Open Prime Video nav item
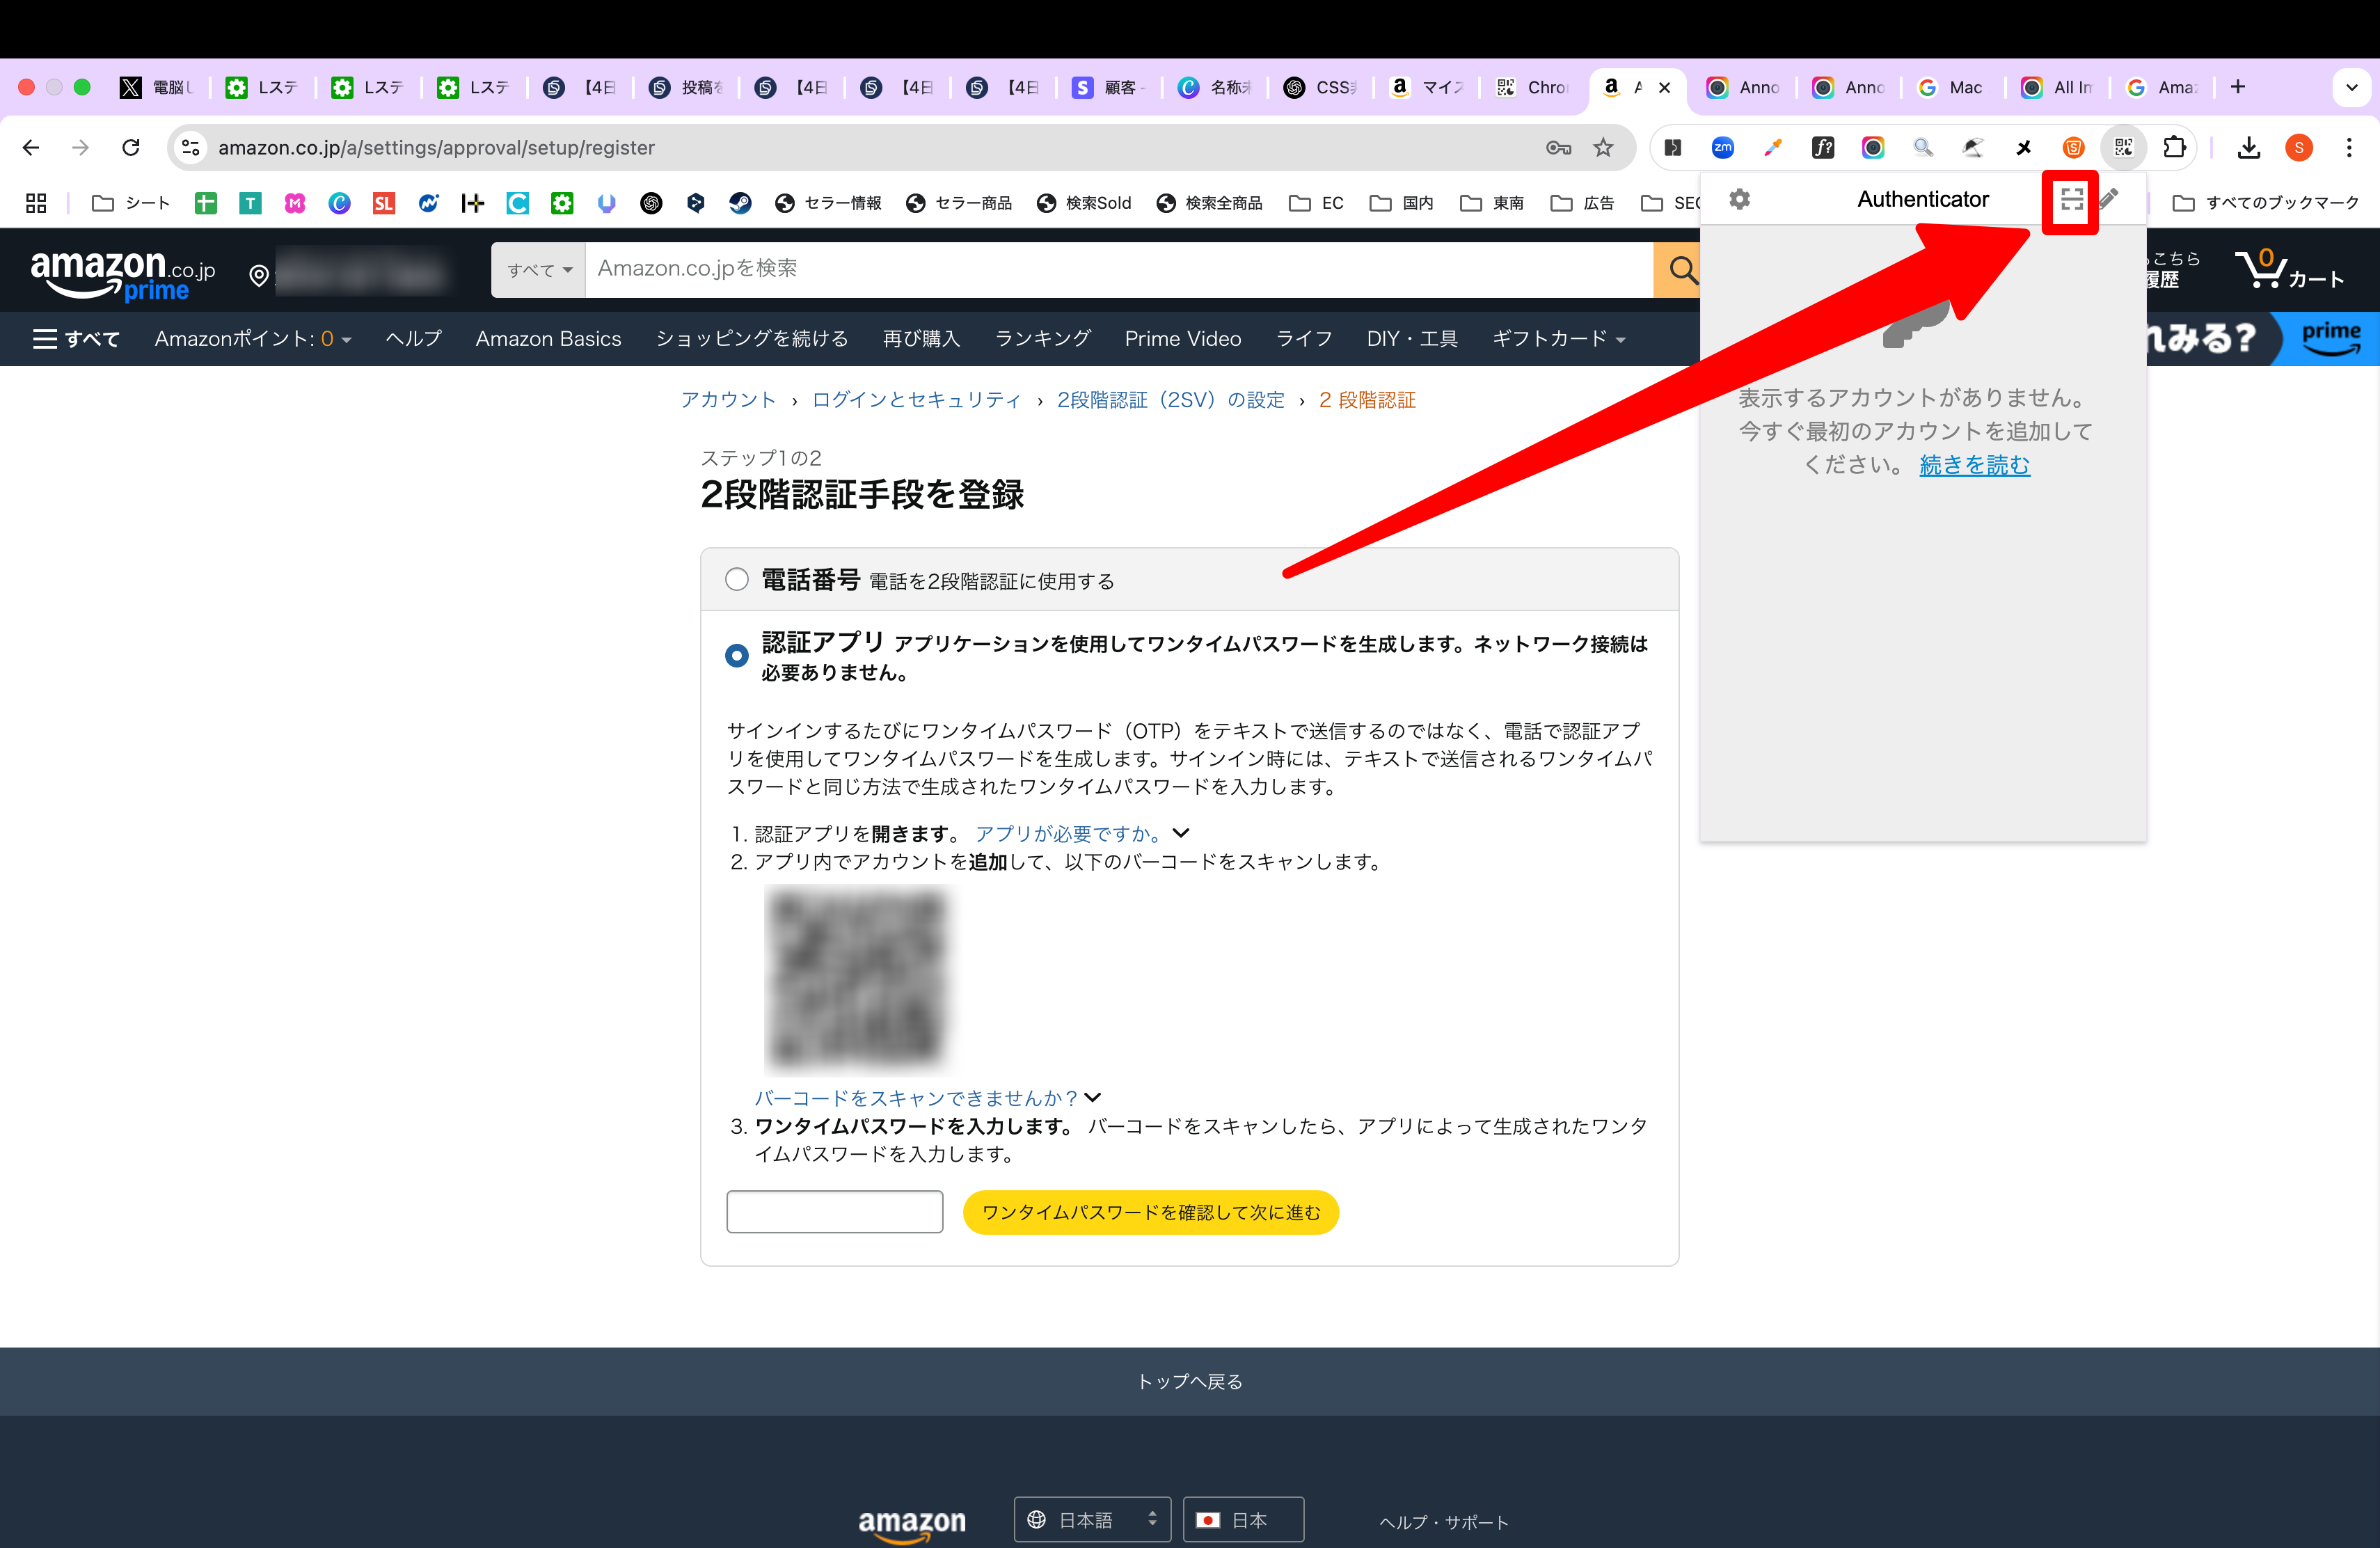The width and height of the screenshot is (2380, 1548). [x=1183, y=339]
